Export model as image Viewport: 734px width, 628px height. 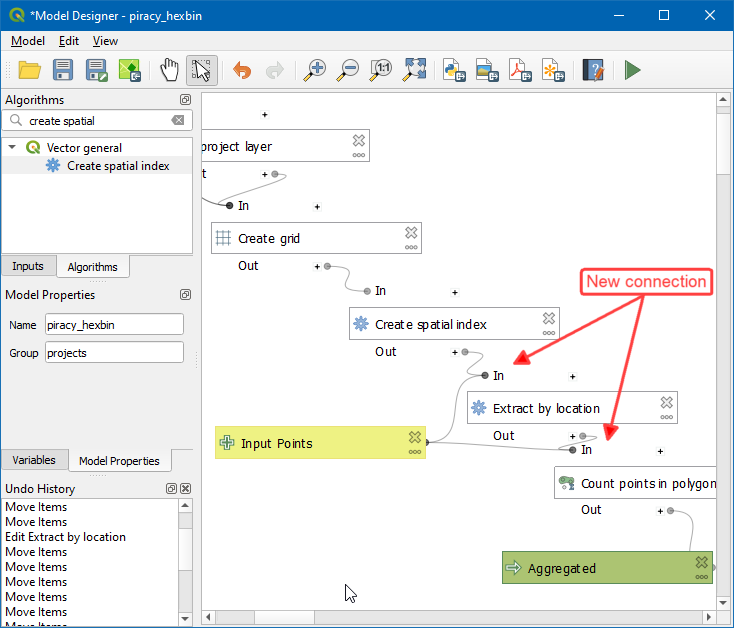coord(487,70)
